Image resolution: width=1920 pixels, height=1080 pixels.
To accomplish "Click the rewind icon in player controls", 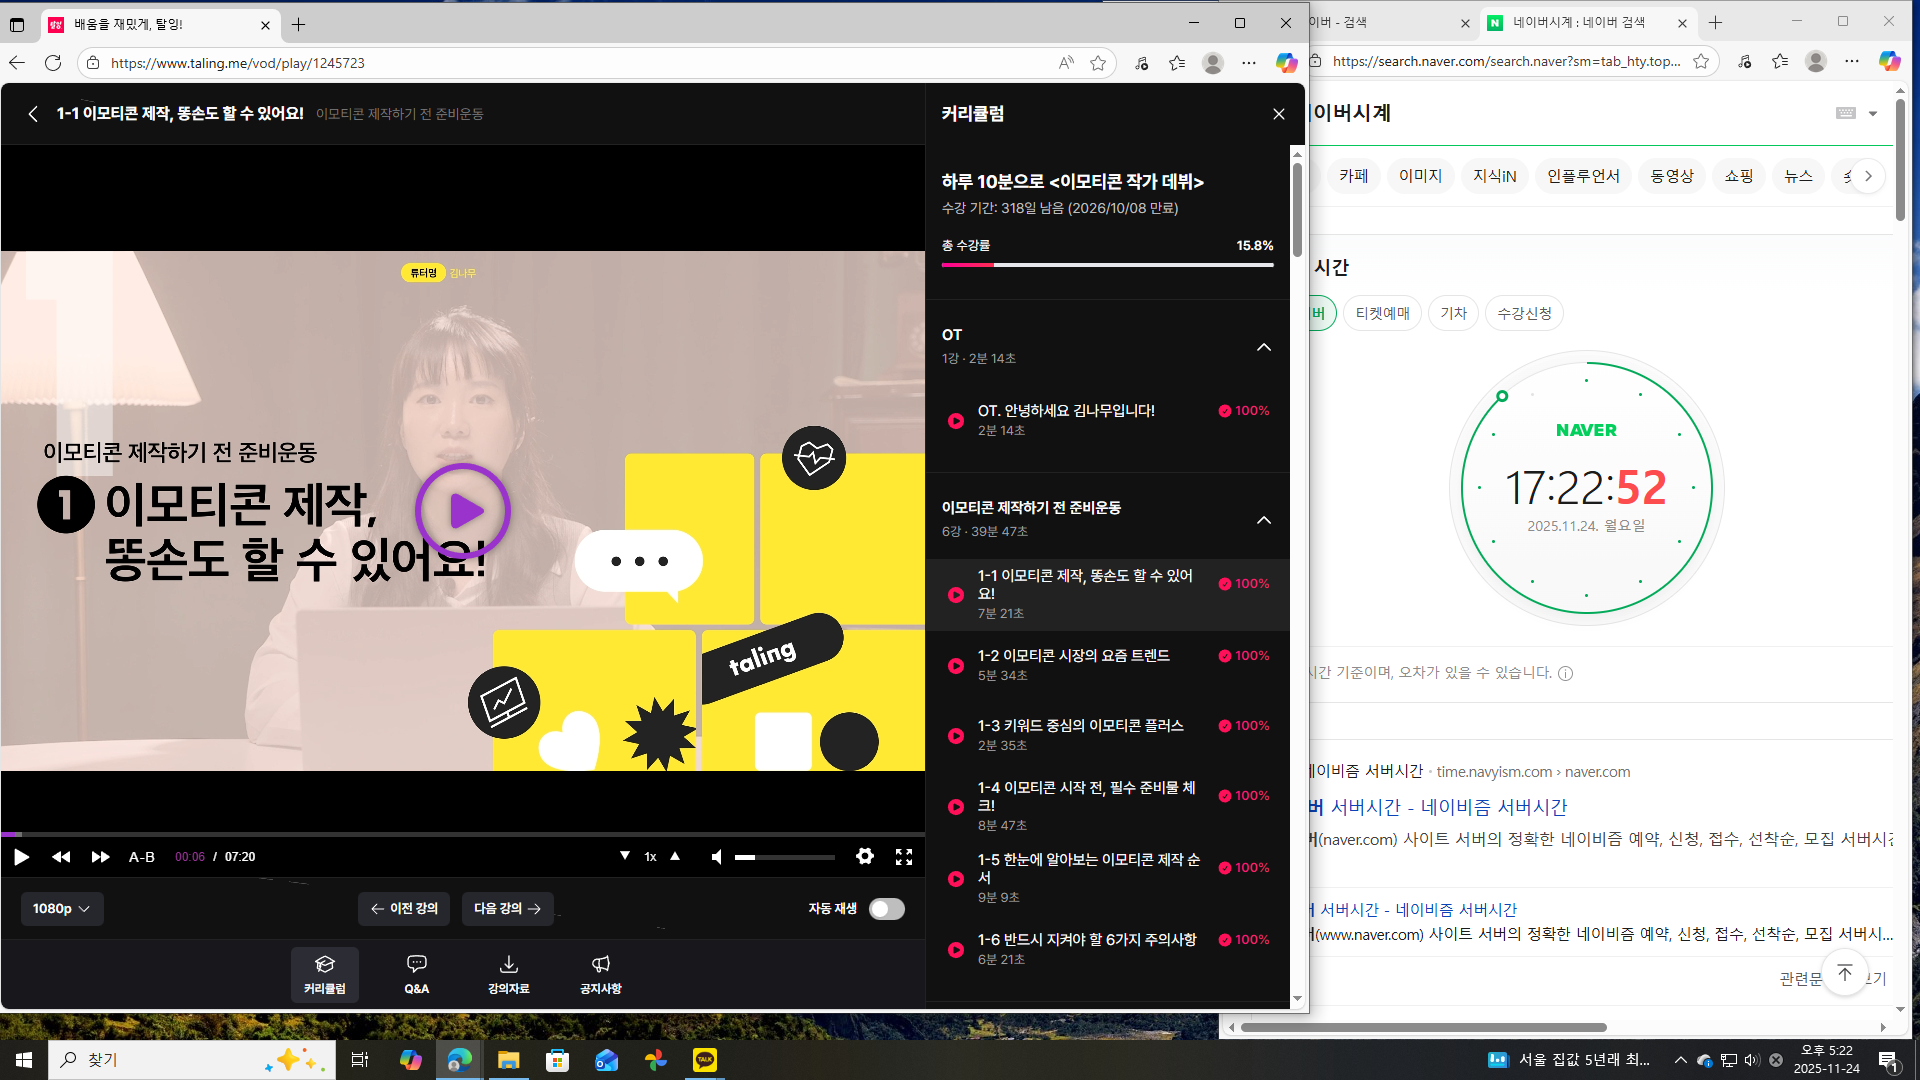I will point(61,857).
